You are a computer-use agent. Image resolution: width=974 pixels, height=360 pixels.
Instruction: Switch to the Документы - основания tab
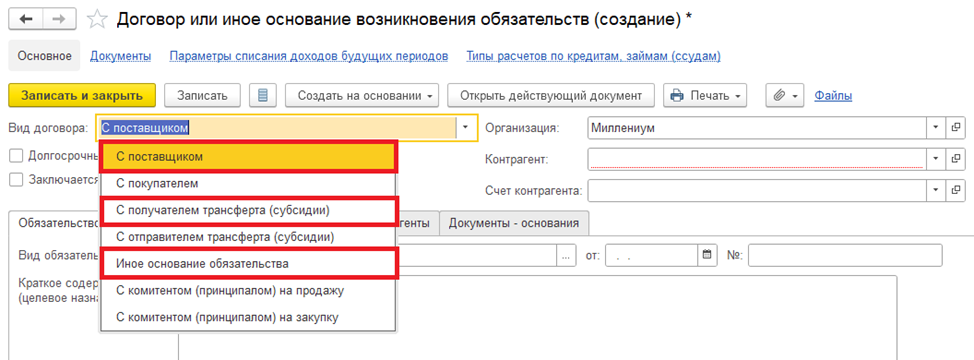pos(514,223)
